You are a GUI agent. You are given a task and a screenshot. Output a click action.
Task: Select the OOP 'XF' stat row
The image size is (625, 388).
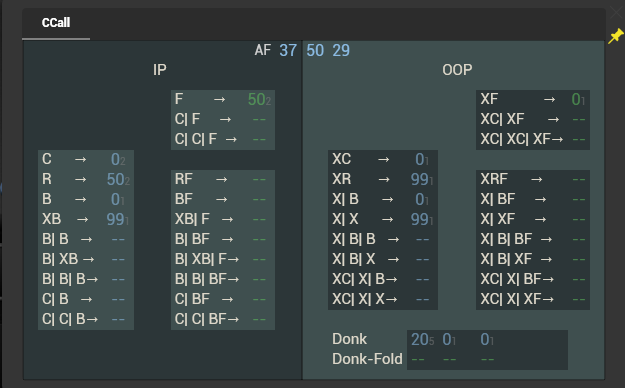pyautogui.click(x=533, y=99)
